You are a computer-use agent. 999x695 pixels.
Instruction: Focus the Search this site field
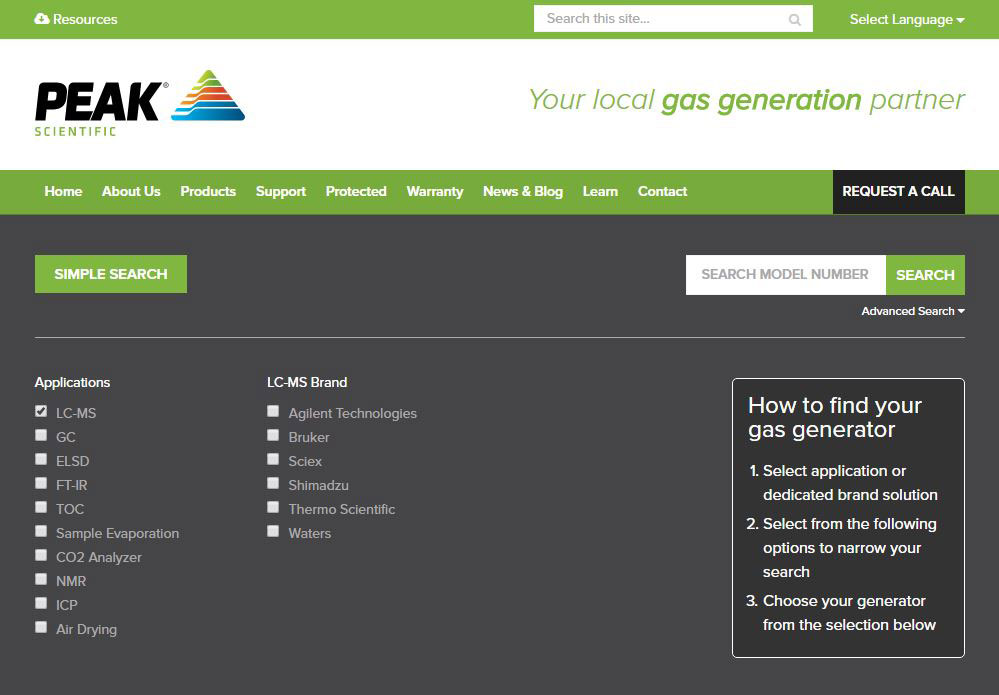click(x=673, y=18)
